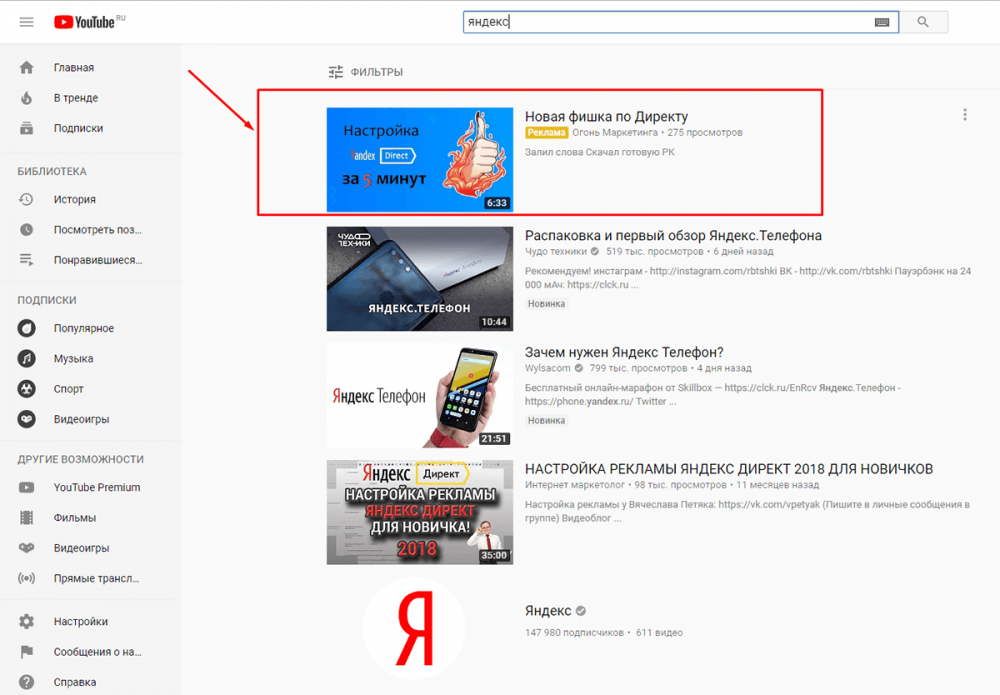1000x695 pixels.
Task: Open three-dot menu for the ad video
Action: coord(965,115)
